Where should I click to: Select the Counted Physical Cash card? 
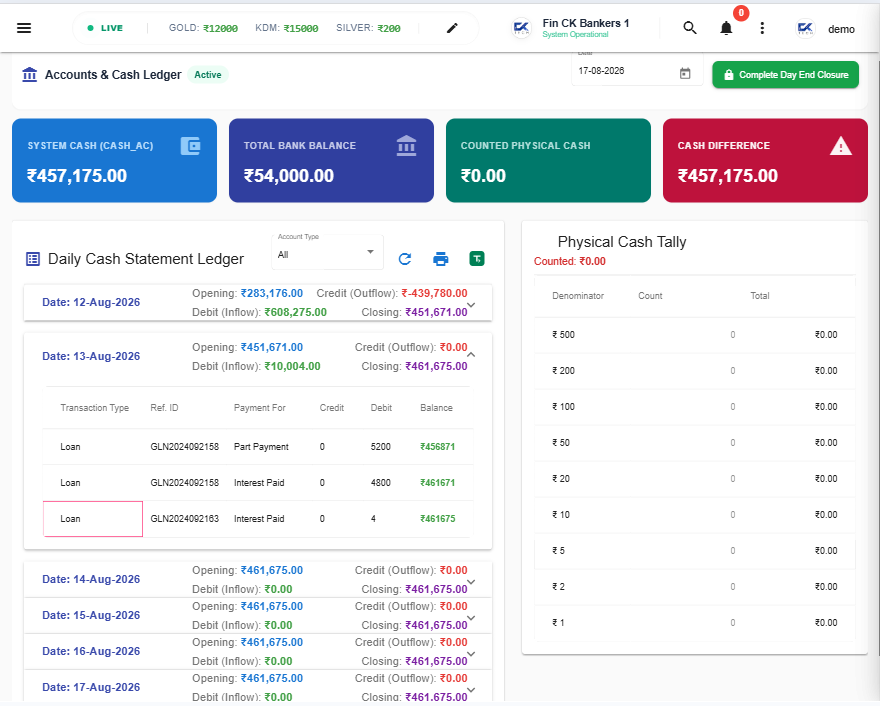pos(548,161)
